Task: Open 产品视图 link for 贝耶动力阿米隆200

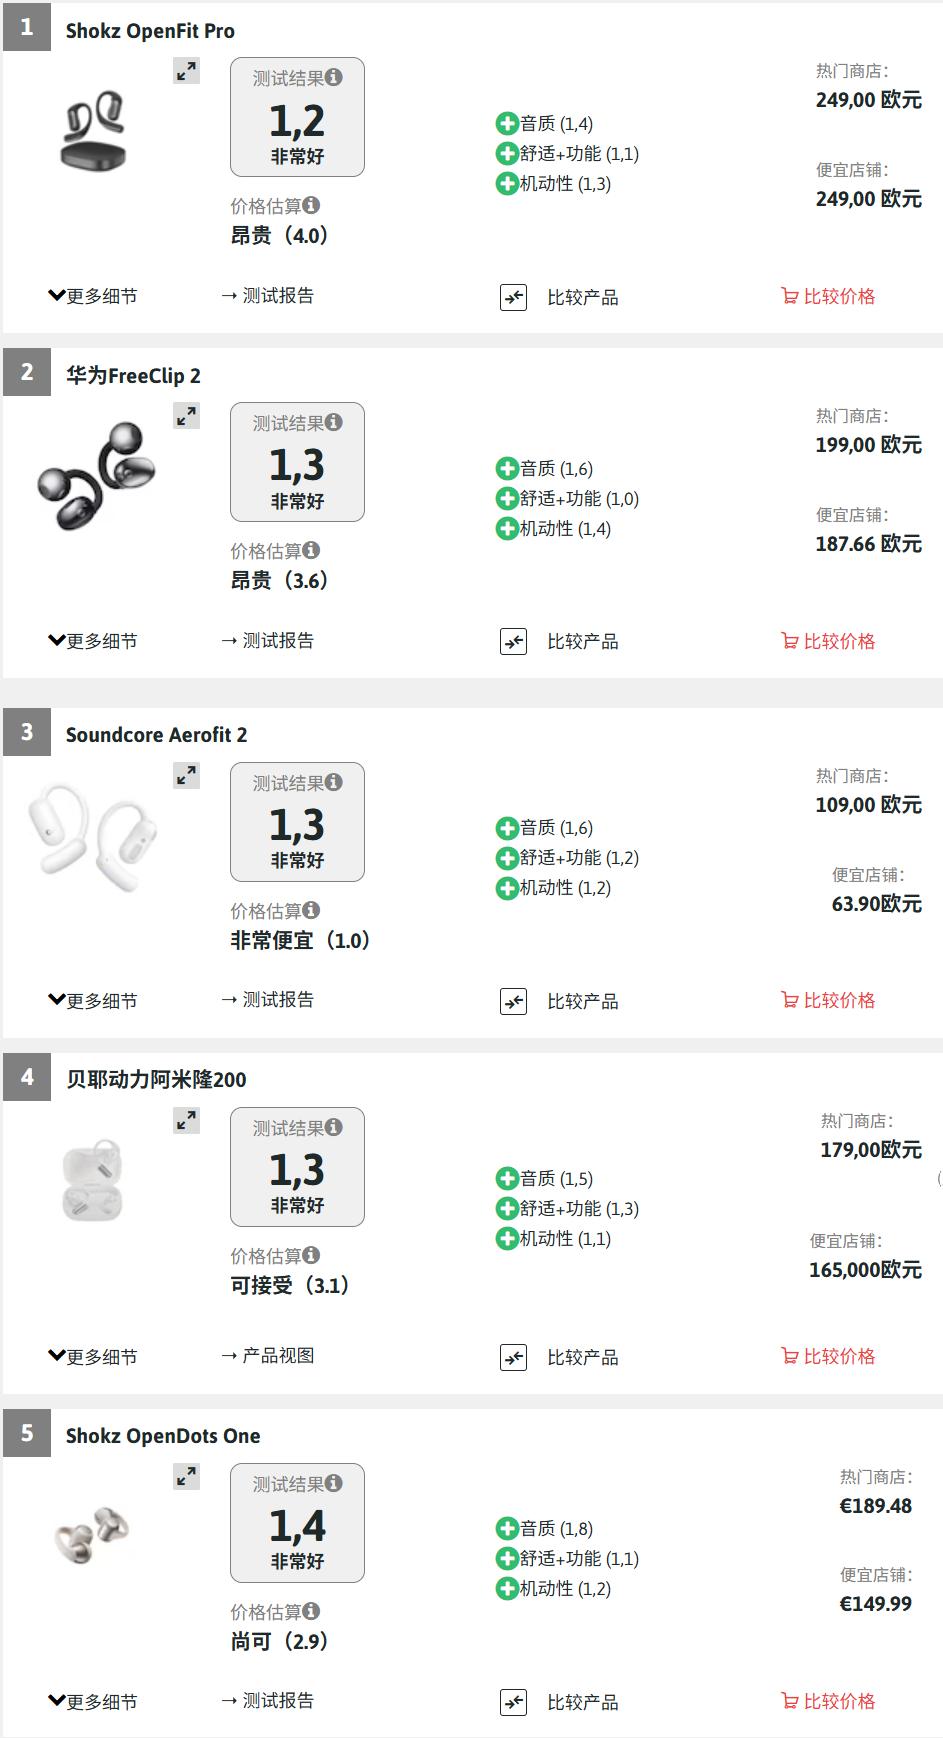Action: coord(267,1356)
